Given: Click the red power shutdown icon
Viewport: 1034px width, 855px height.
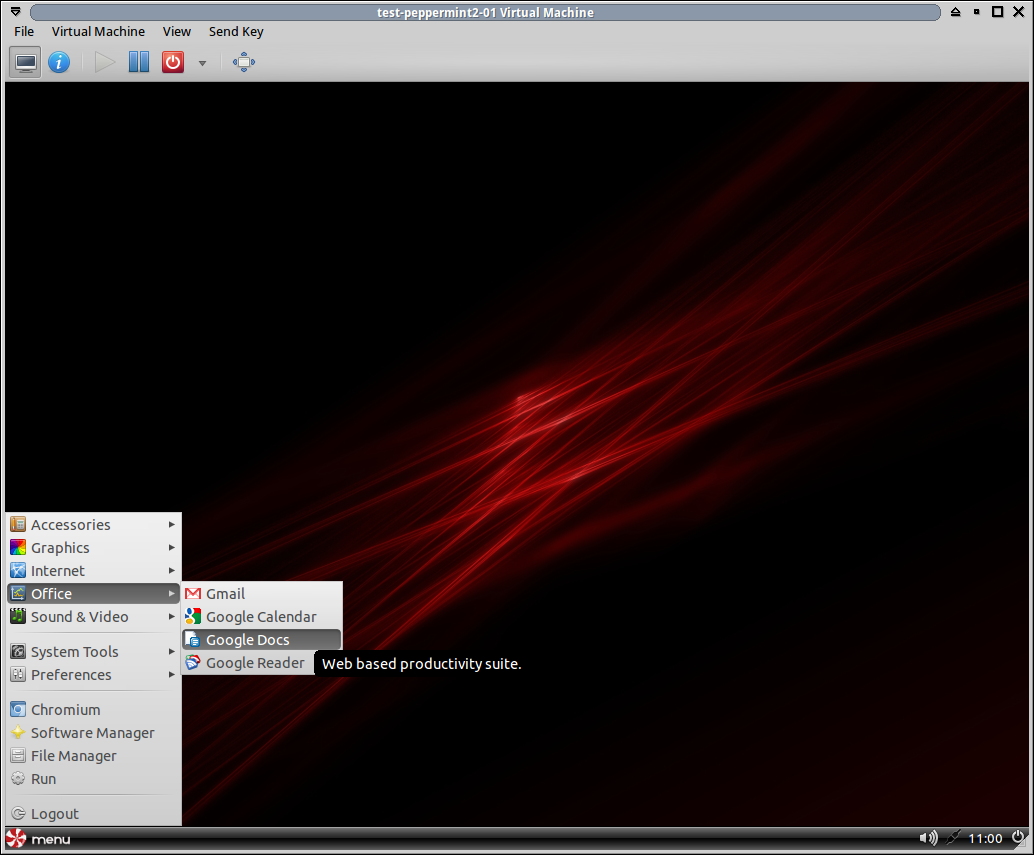Looking at the screenshot, I should pyautogui.click(x=173, y=63).
